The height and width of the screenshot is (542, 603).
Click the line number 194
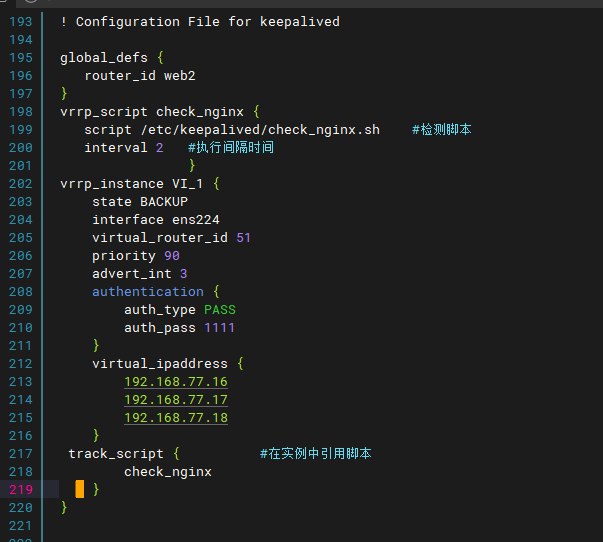(20, 40)
